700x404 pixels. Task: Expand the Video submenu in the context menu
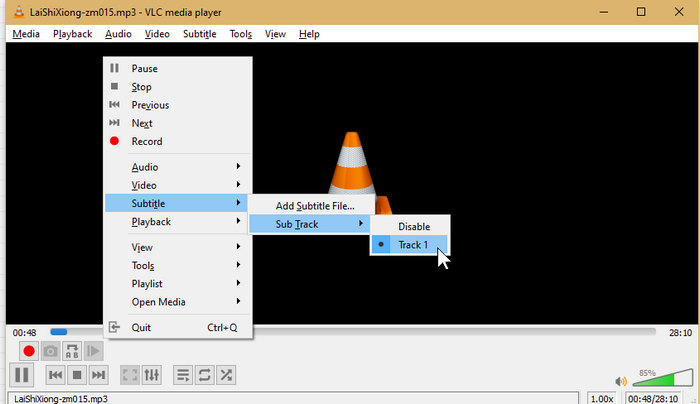178,185
